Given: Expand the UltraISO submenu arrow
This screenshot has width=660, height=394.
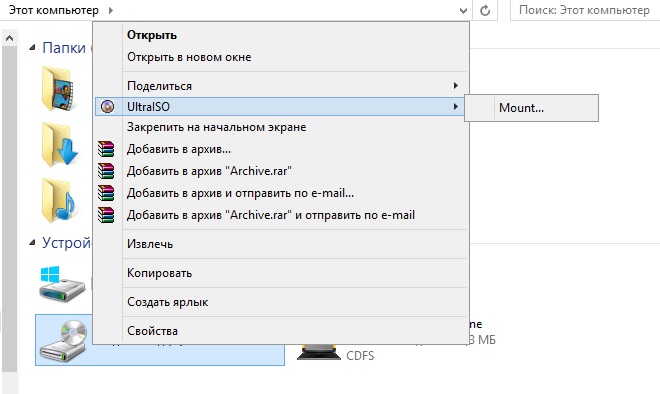Looking at the screenshot, I should (455, 106).
